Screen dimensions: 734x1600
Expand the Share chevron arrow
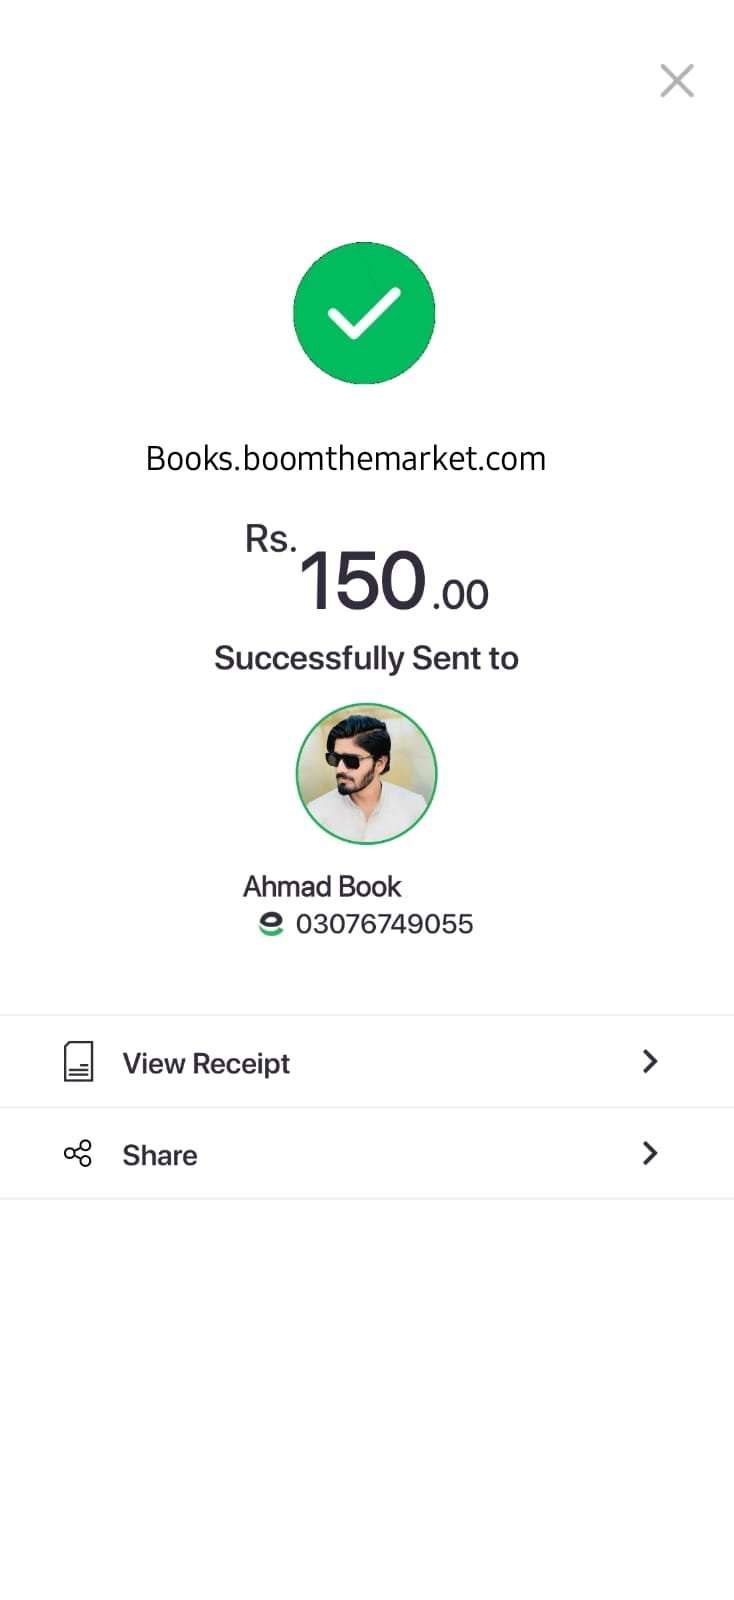650,1154
